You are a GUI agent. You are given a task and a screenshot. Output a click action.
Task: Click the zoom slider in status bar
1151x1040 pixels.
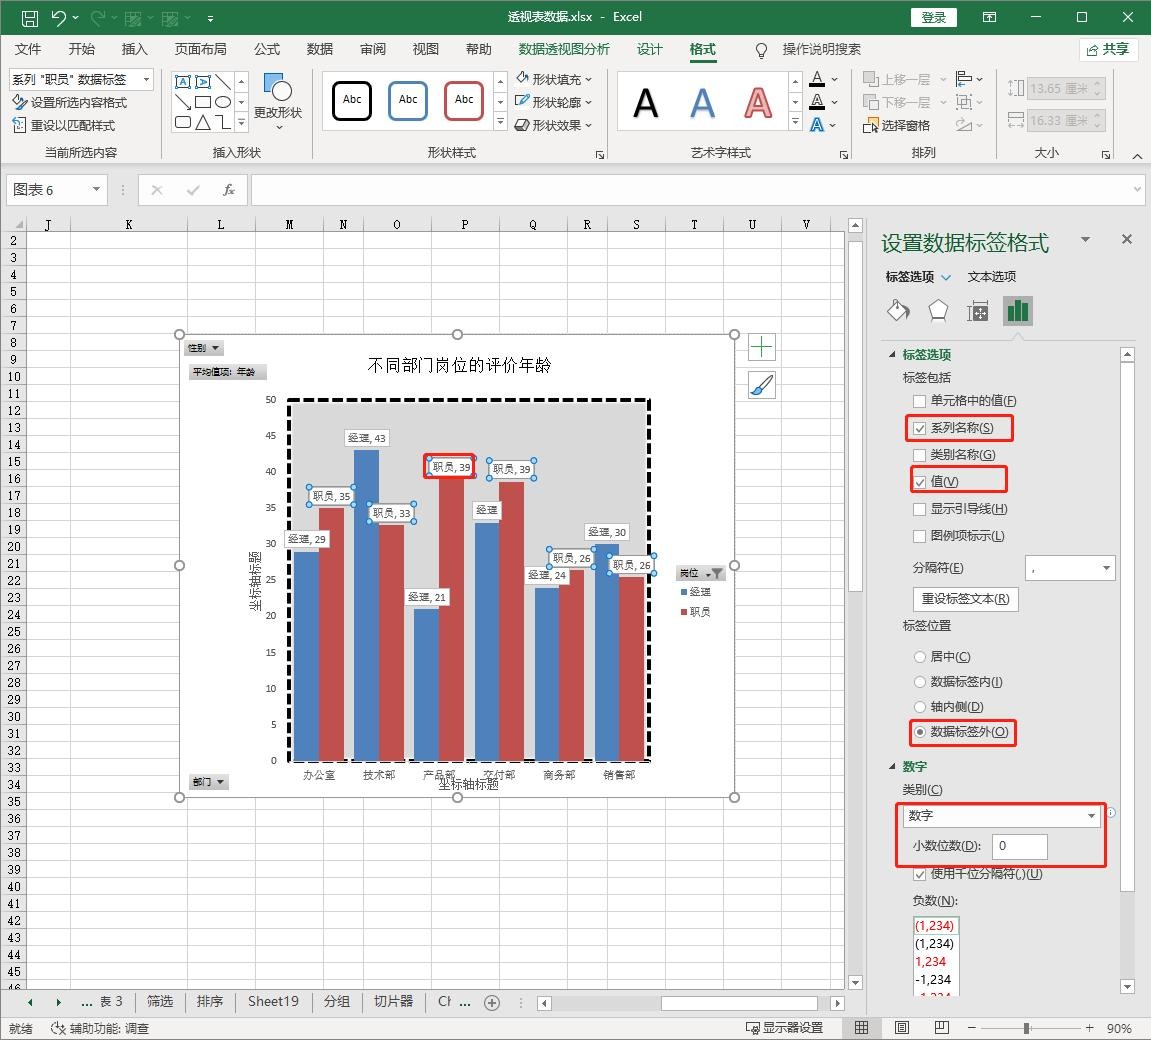[1026, 1028]
